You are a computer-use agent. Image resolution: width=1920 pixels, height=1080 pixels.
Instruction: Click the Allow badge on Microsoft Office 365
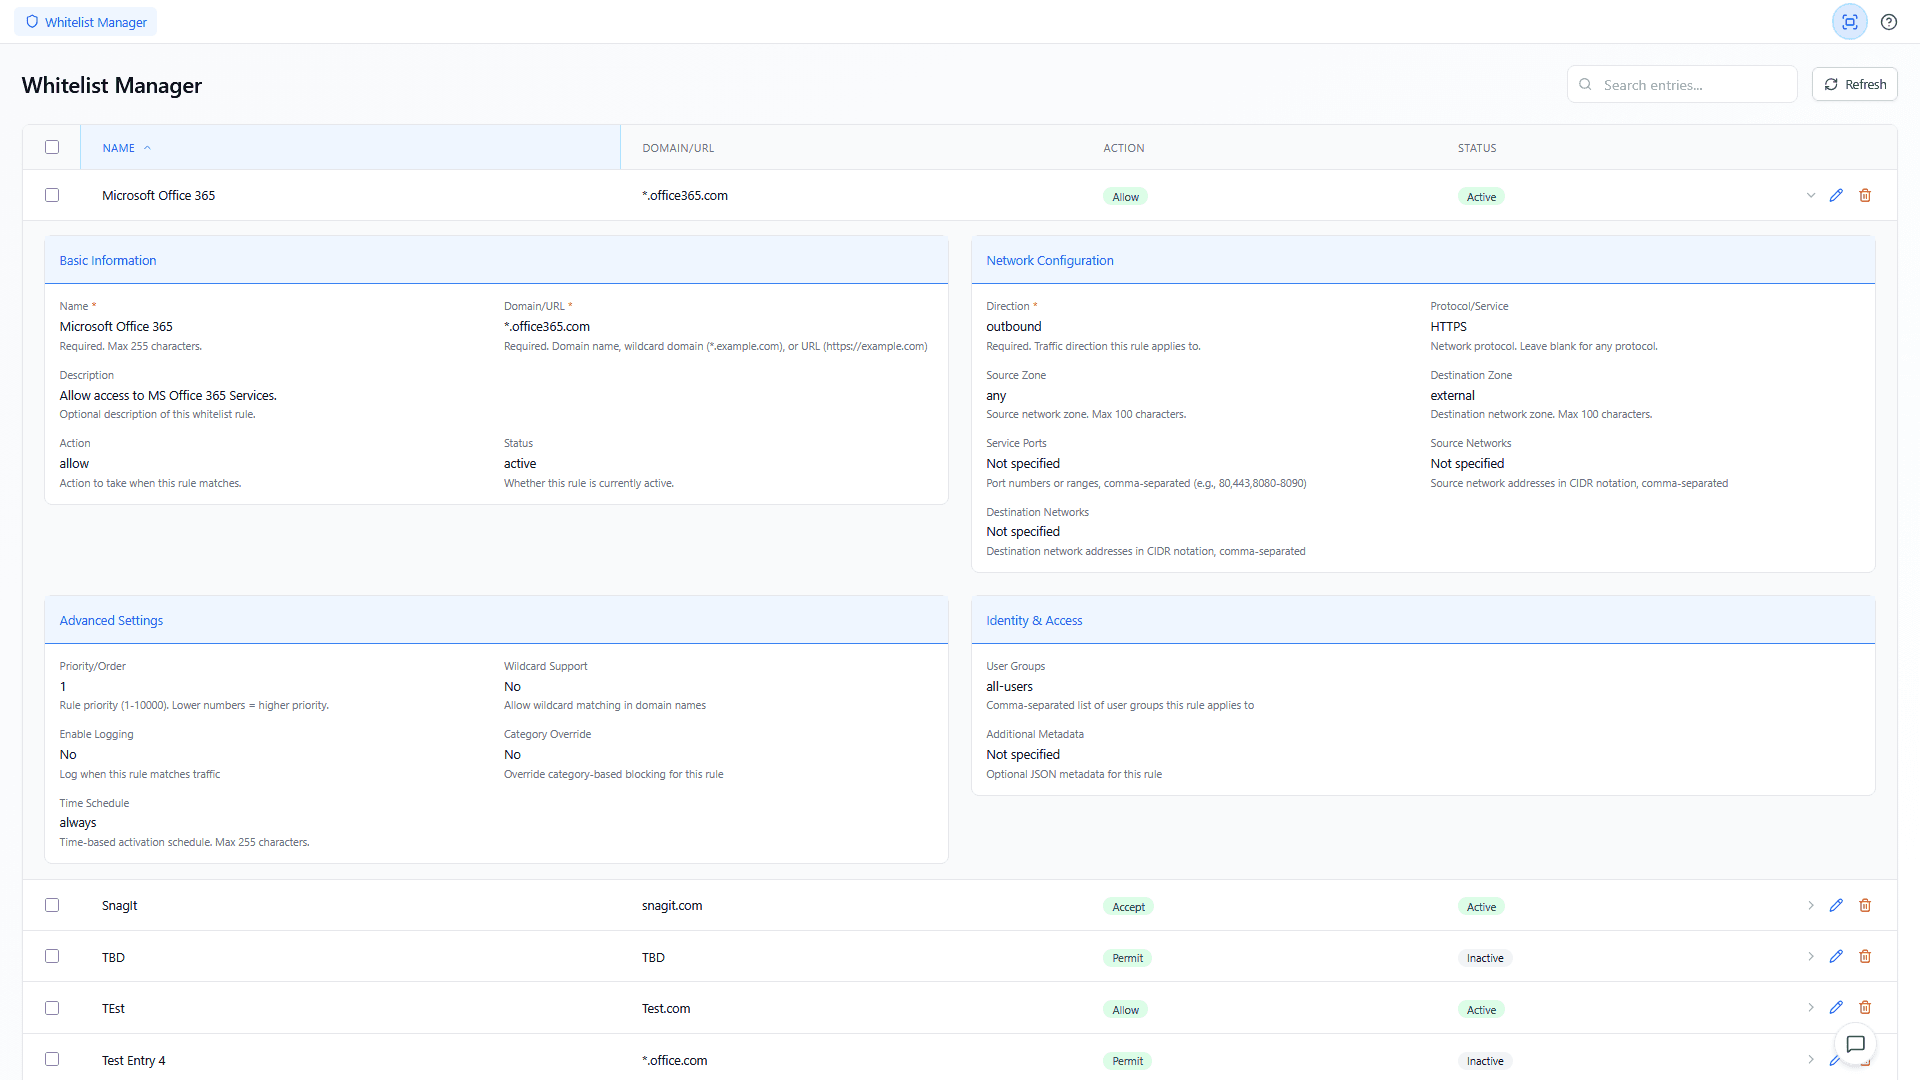point(1124,196)
